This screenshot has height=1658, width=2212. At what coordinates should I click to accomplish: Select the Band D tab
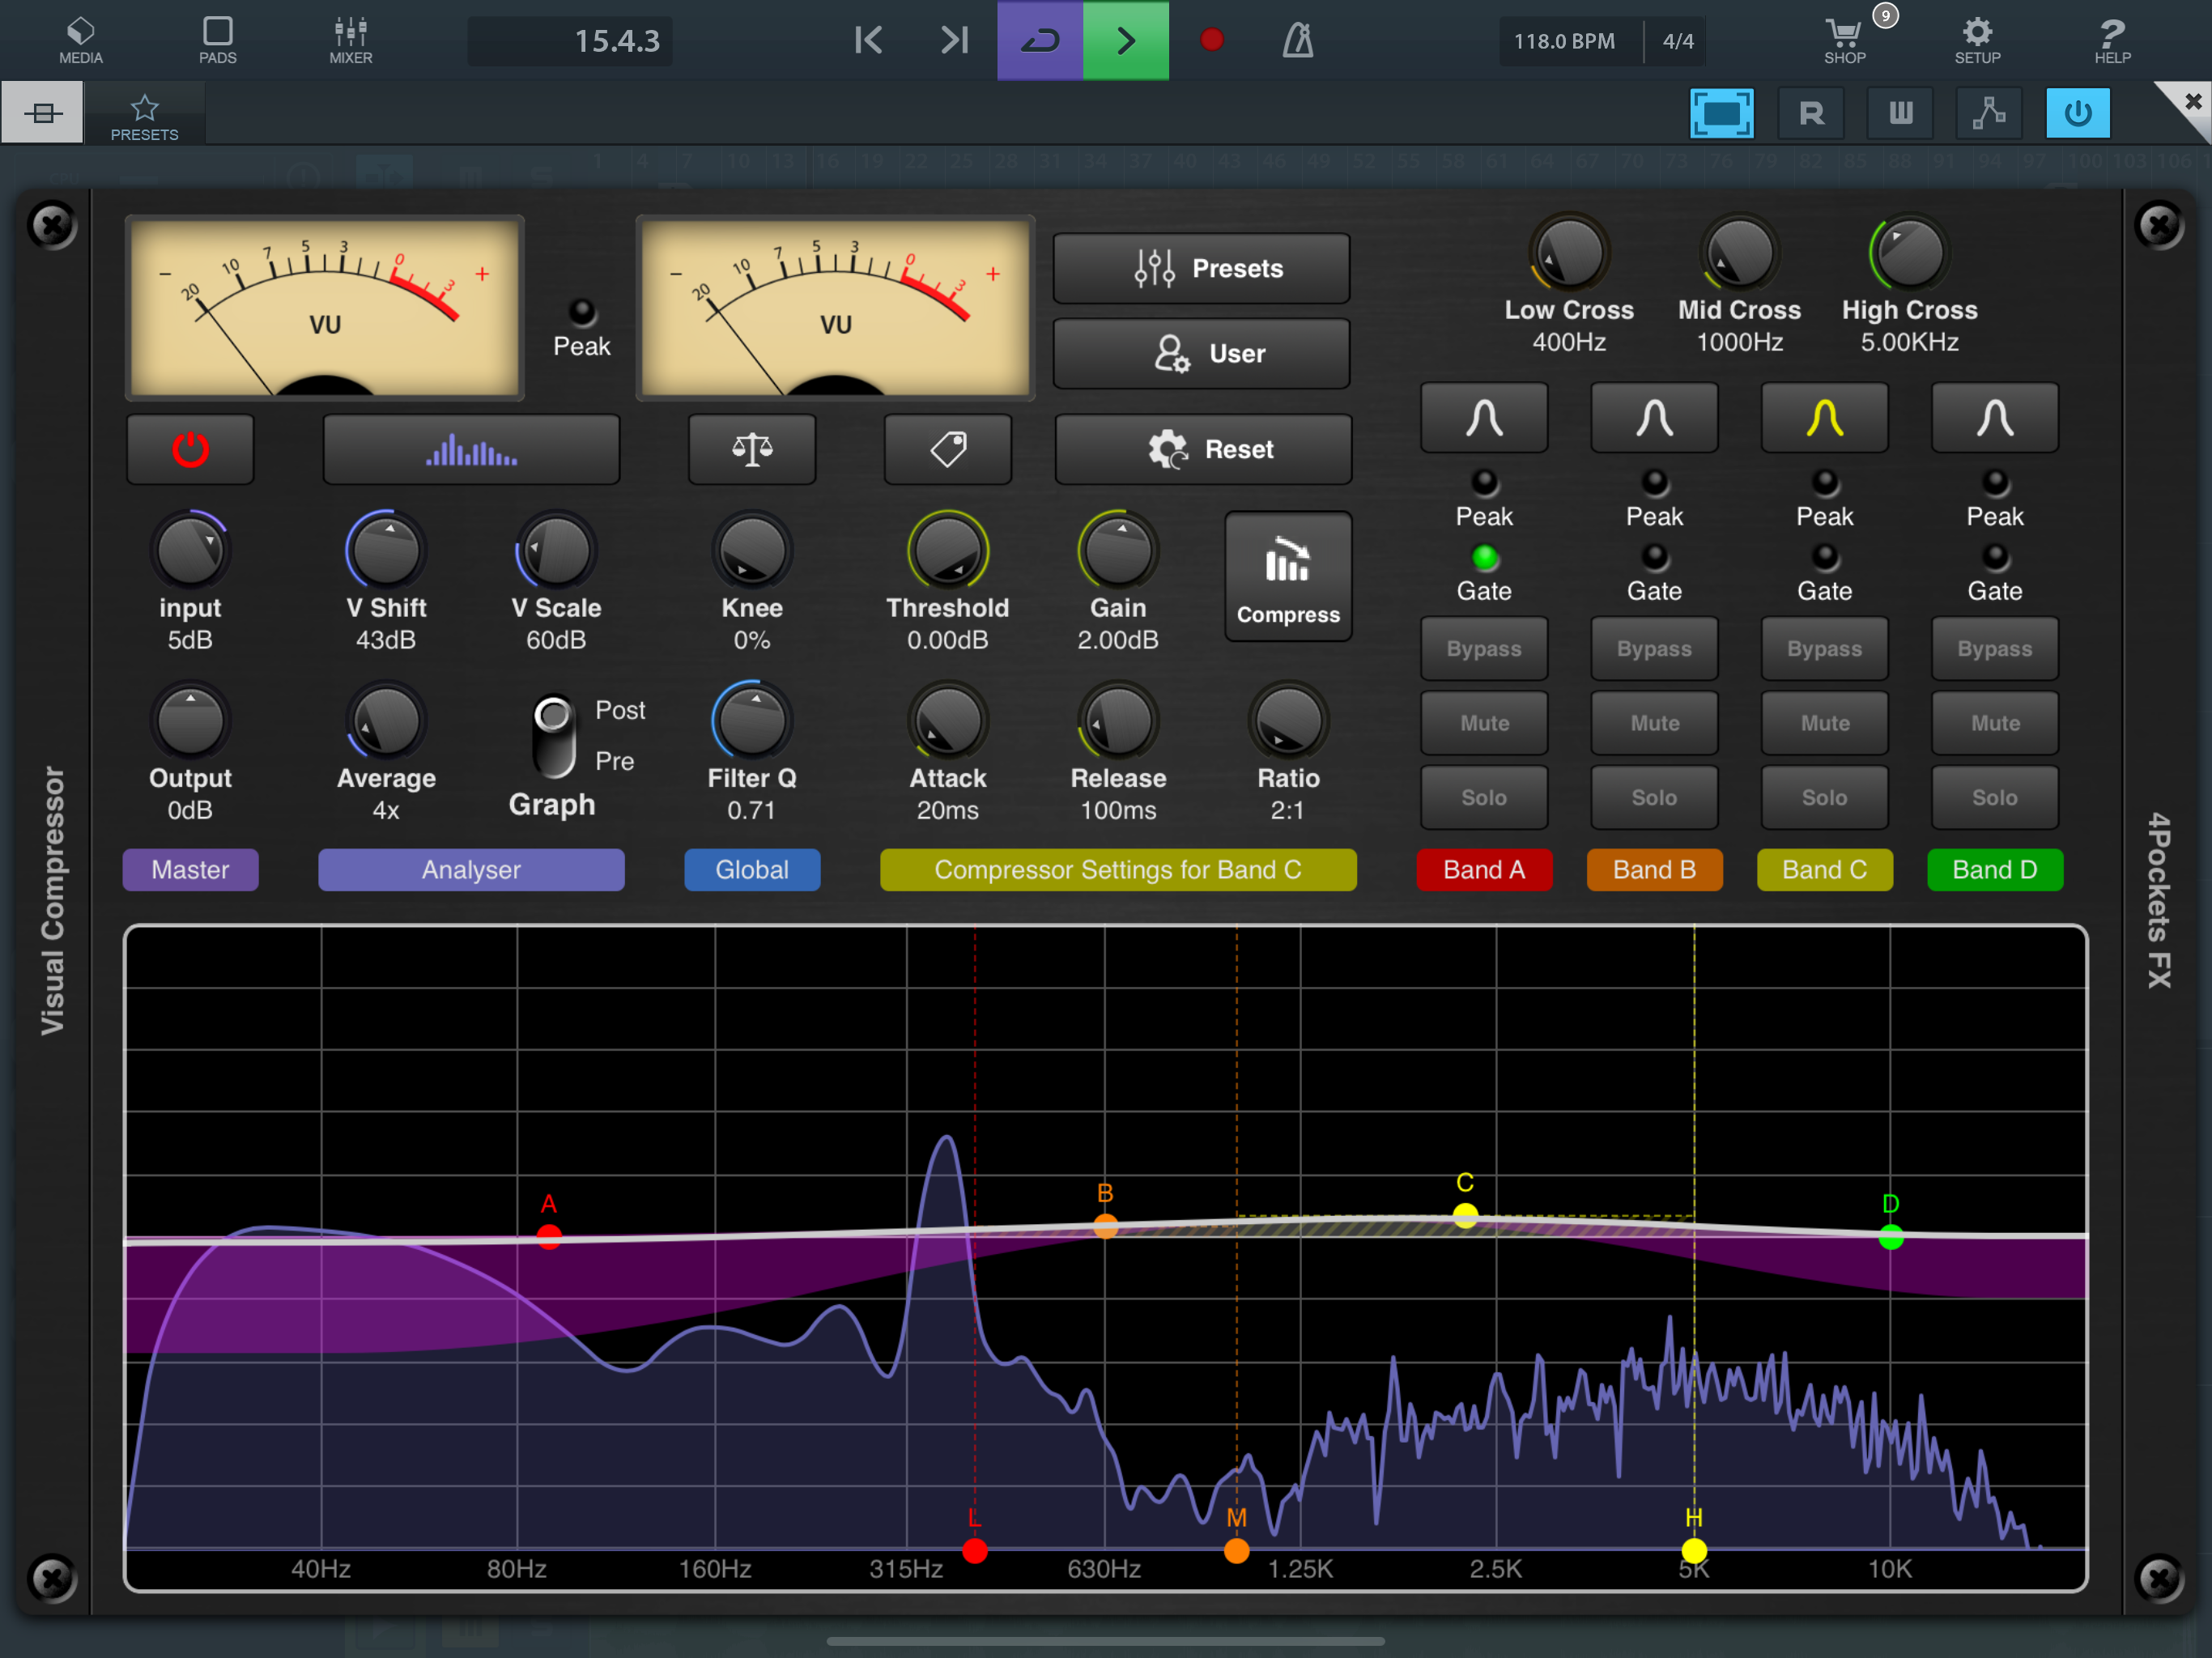coord(1994,869)
